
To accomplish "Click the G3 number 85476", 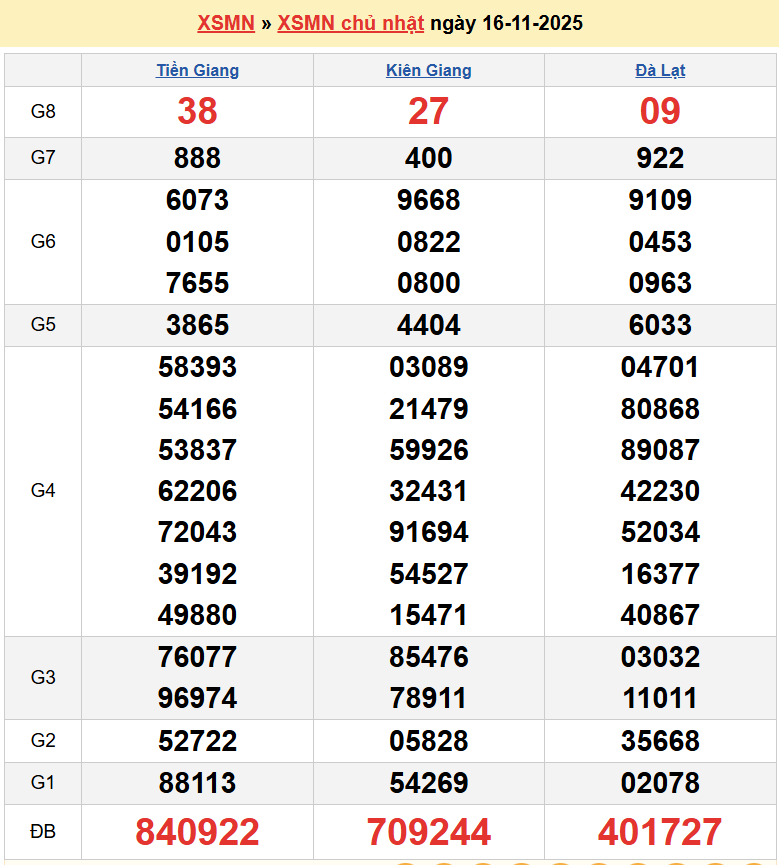I will point(428,657).
